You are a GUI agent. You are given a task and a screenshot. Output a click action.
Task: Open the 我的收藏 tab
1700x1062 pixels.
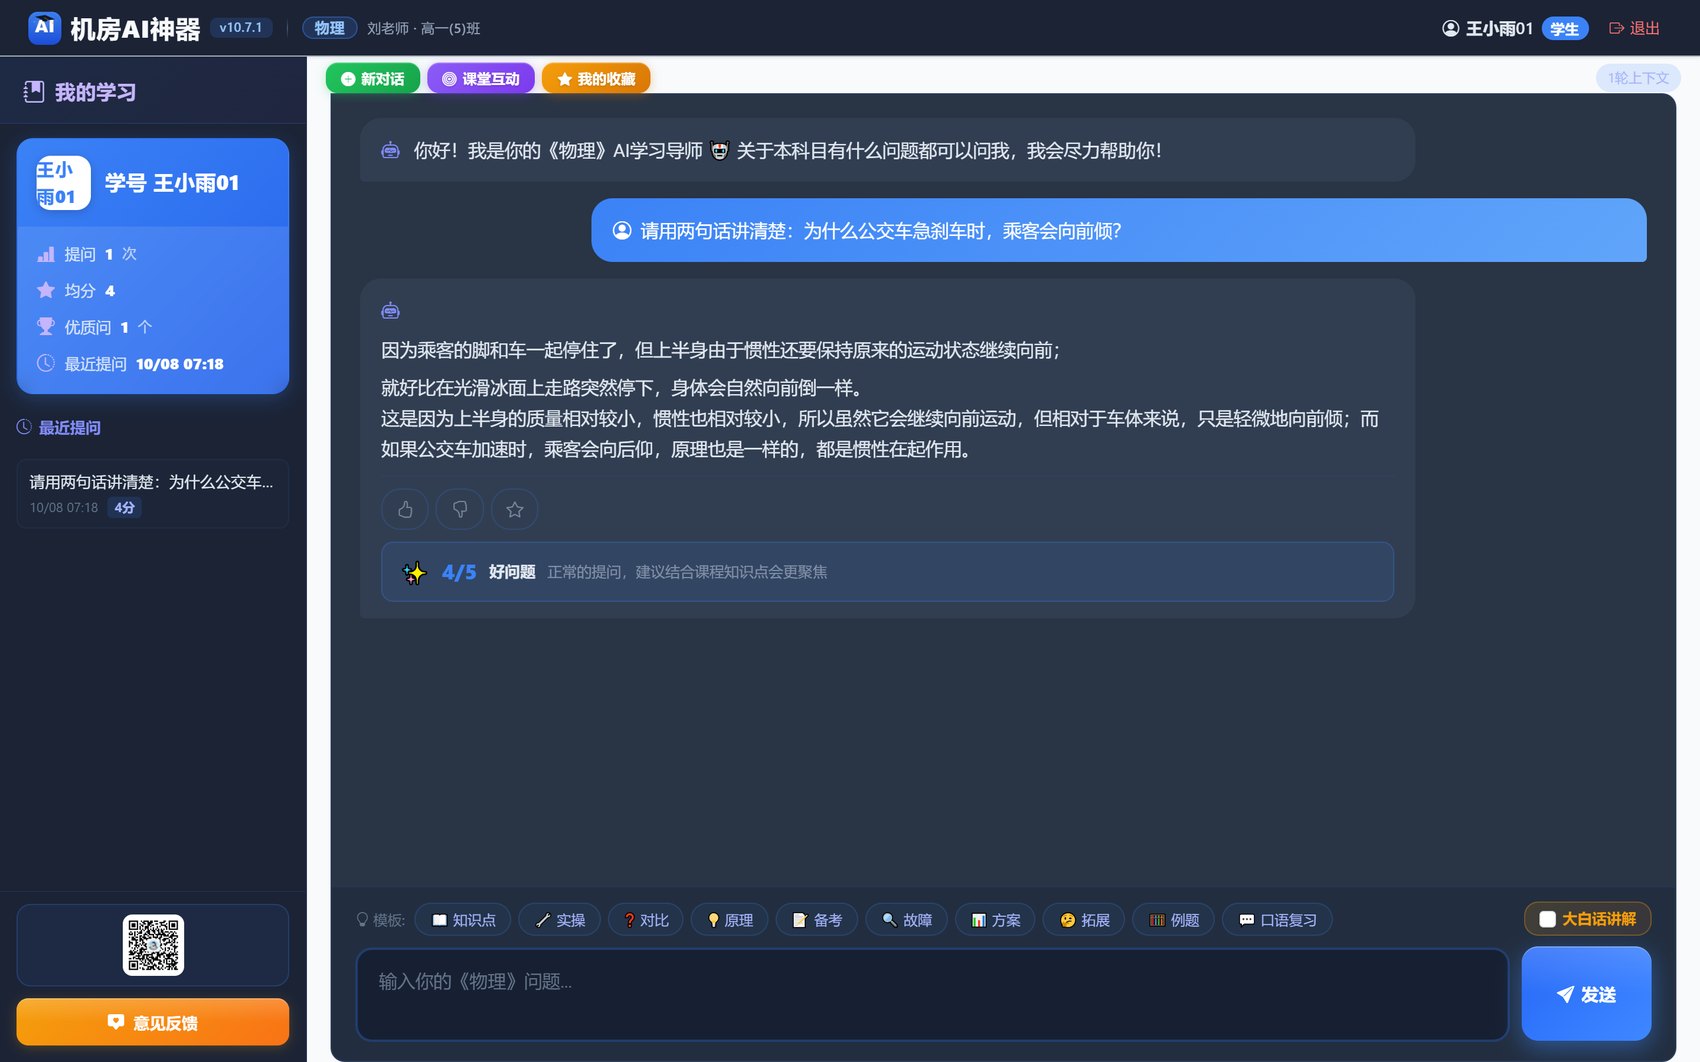tap(596, 78)
